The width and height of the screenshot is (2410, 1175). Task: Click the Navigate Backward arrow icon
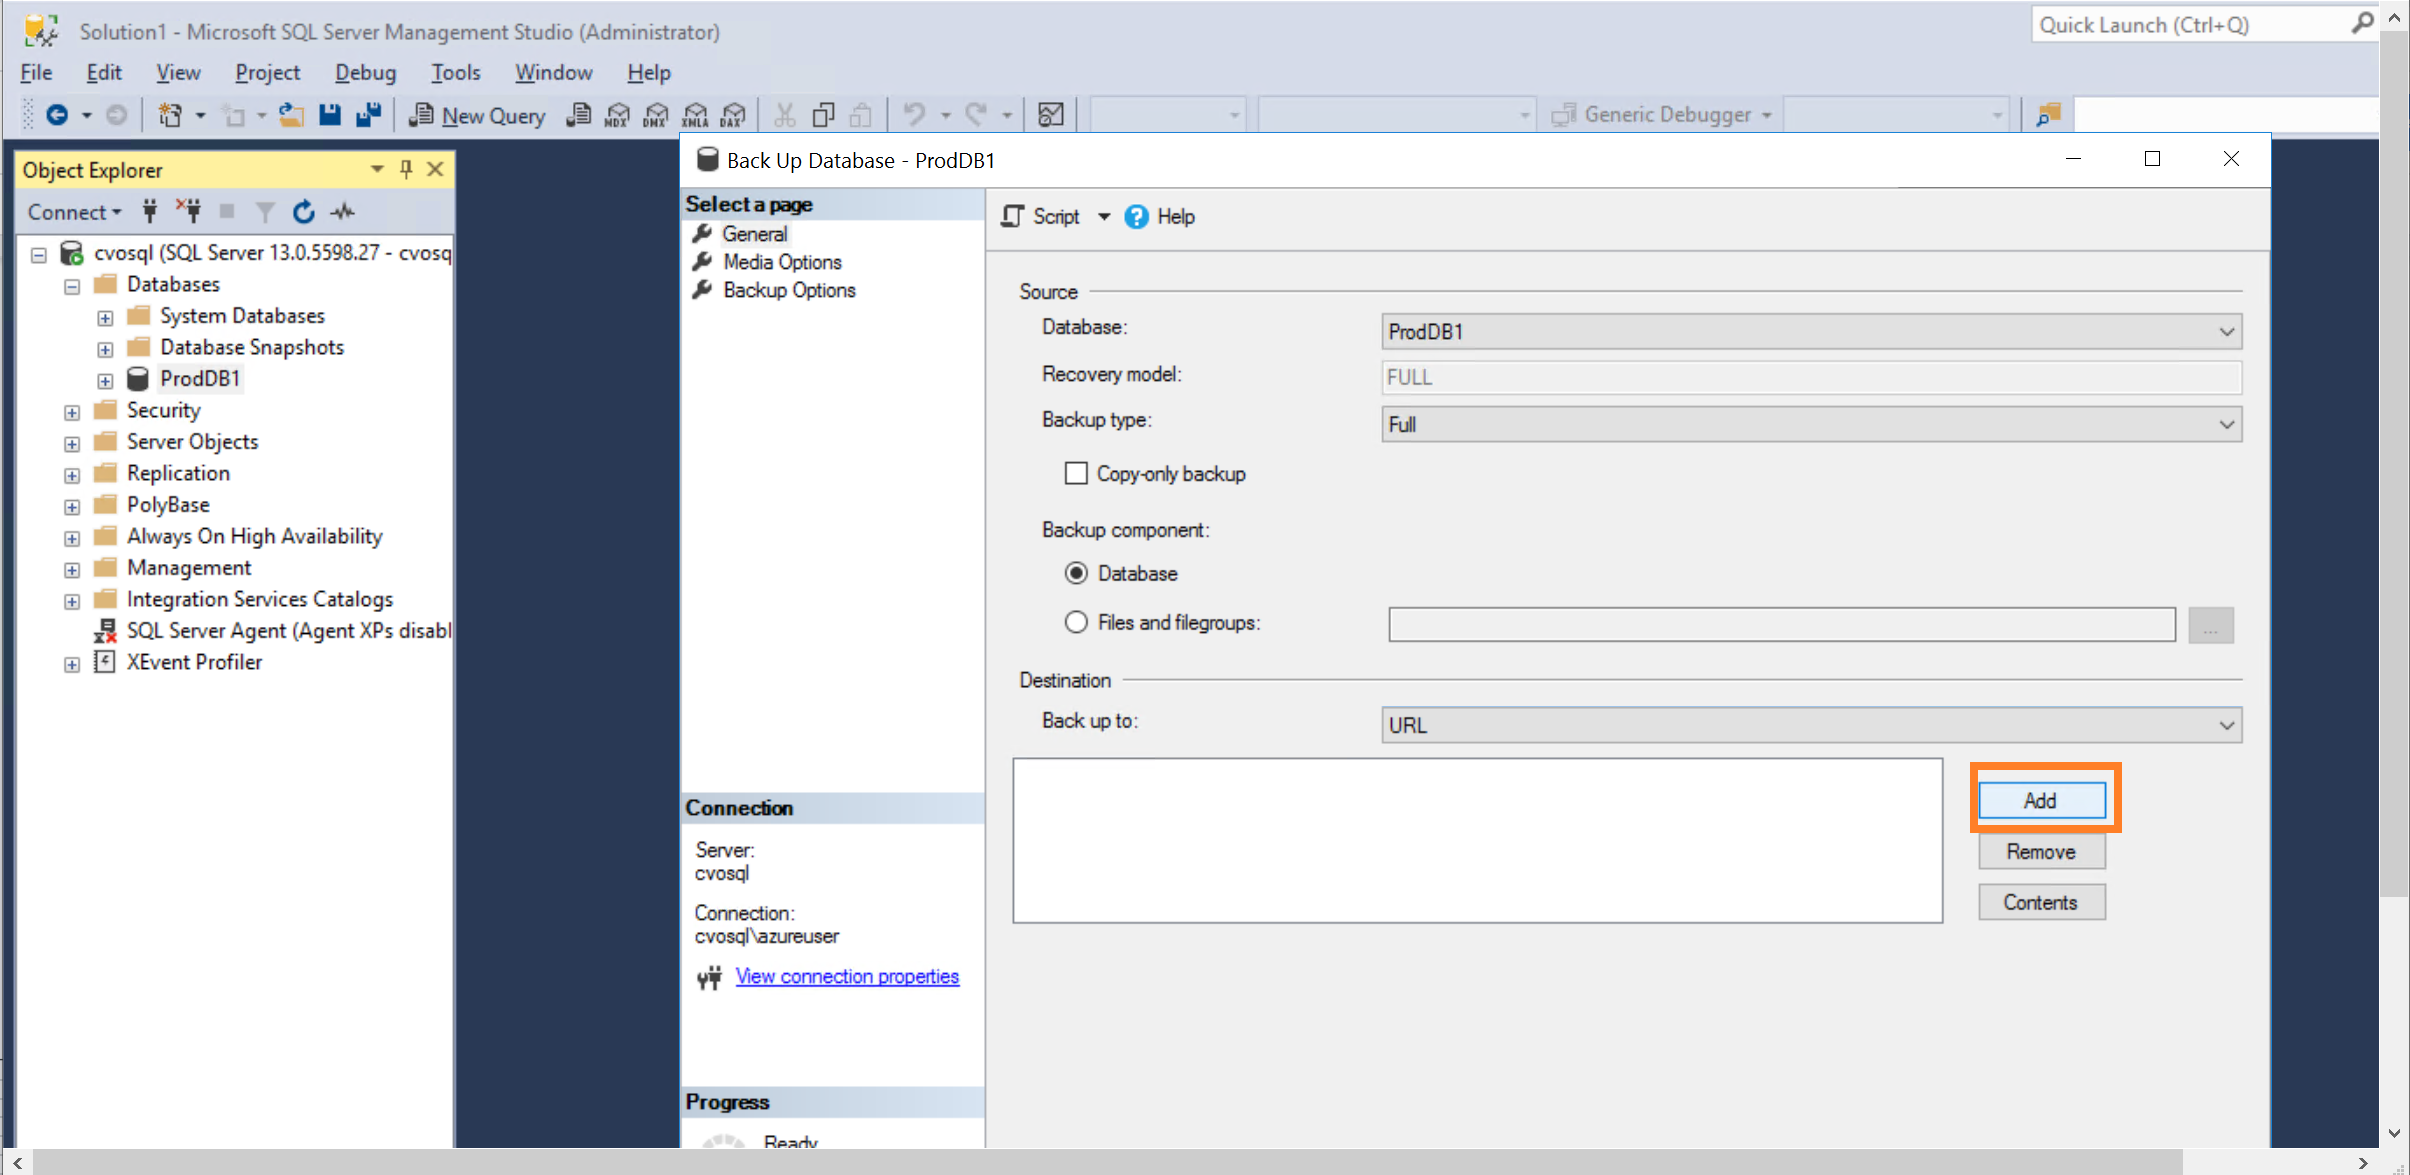coord(58,115)
